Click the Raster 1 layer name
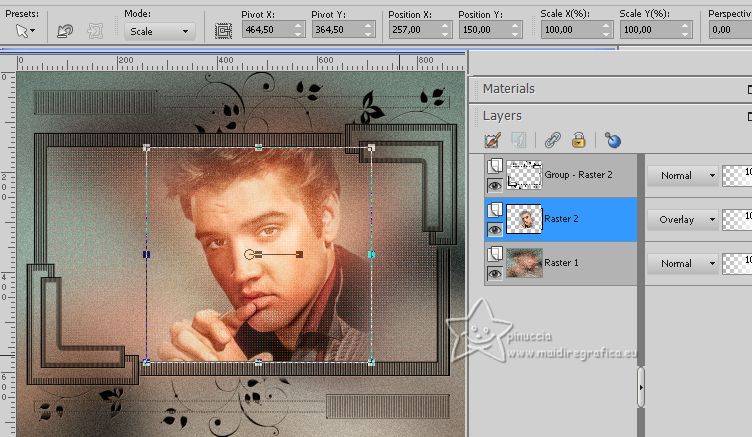This screenshot has height=437, width=752. [x=561, y=263]
